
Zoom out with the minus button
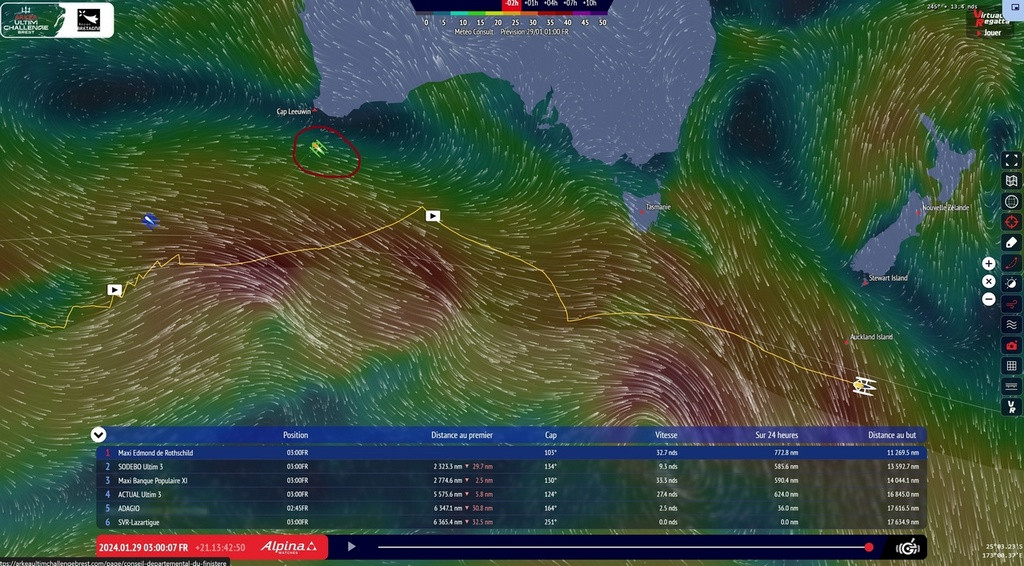(x=989, y=300)
